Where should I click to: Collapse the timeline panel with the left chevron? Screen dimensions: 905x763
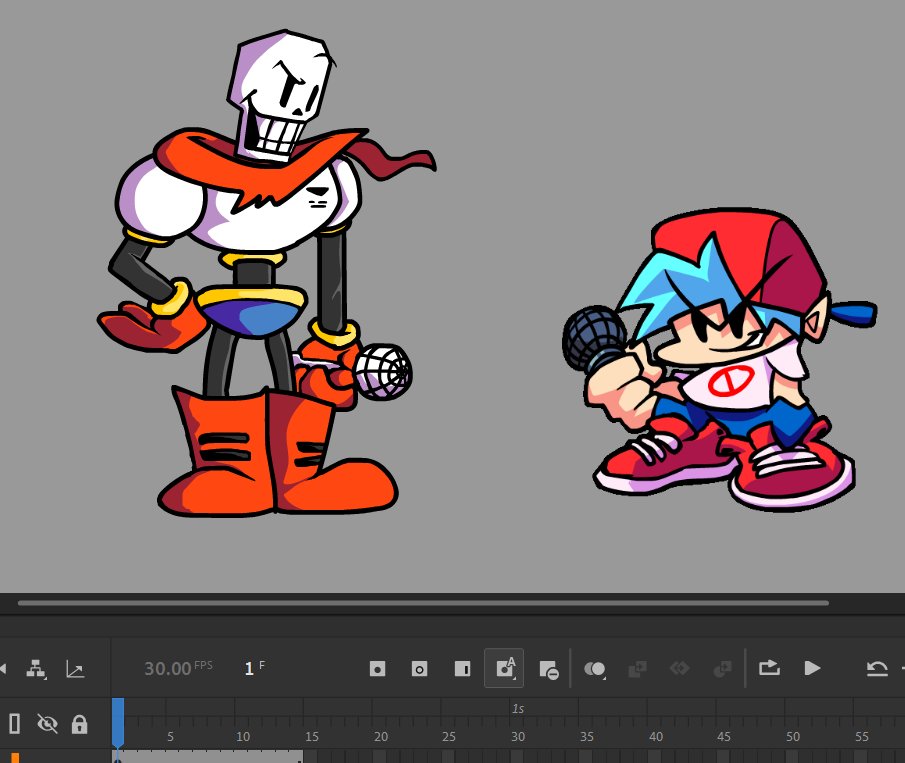pyautogui.click(x=5, y=668)
